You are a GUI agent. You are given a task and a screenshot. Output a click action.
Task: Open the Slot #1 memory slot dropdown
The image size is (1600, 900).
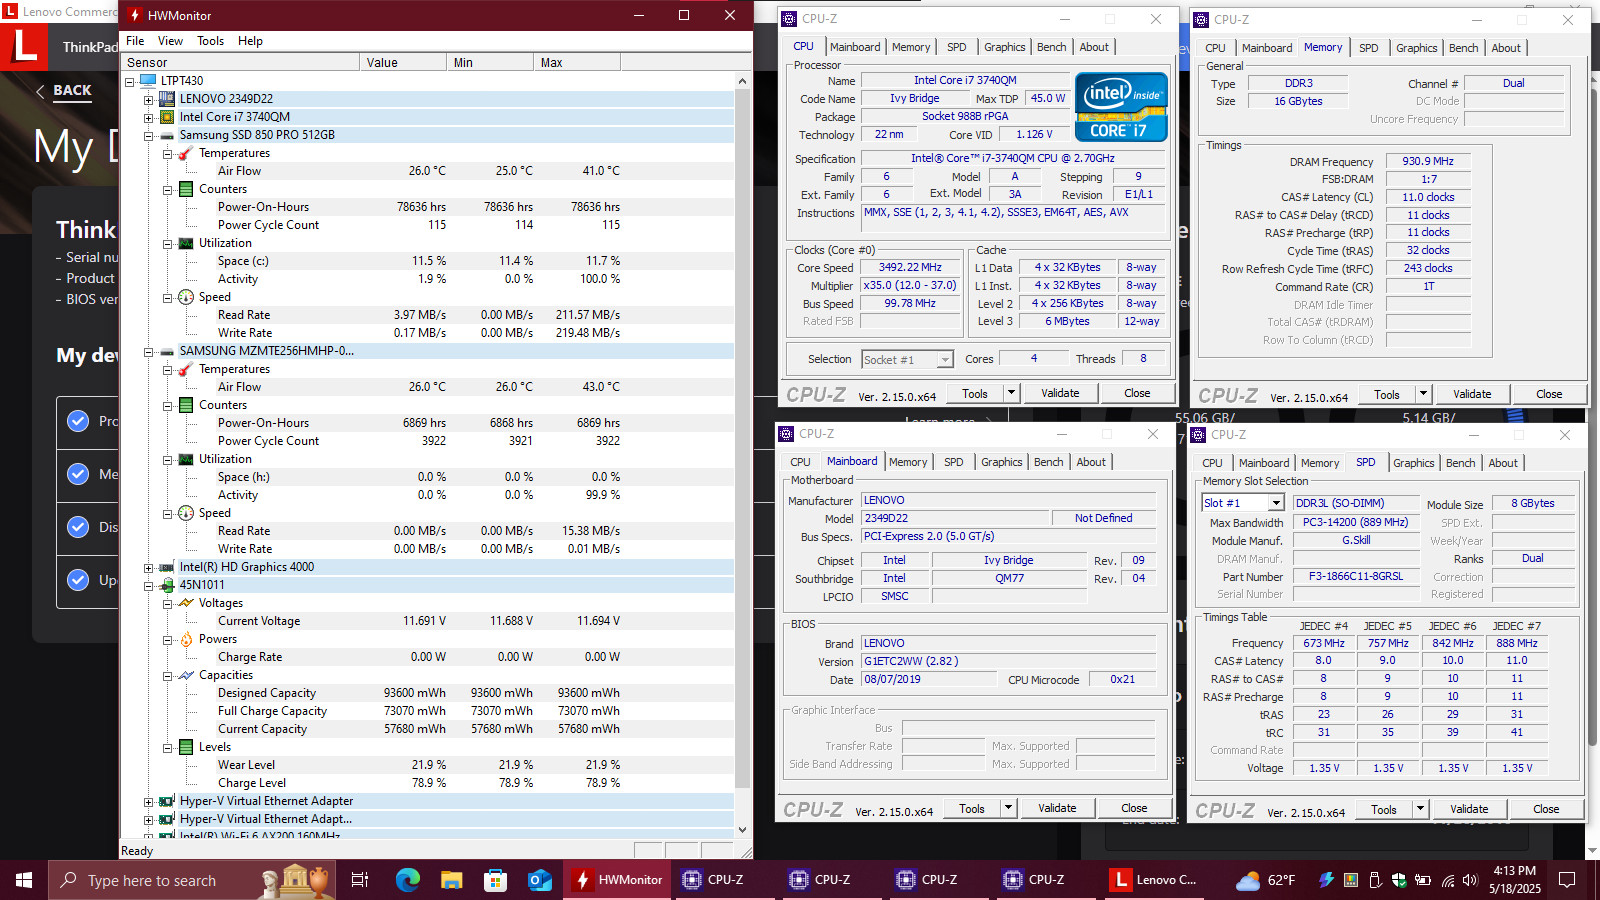point(1276,503)
